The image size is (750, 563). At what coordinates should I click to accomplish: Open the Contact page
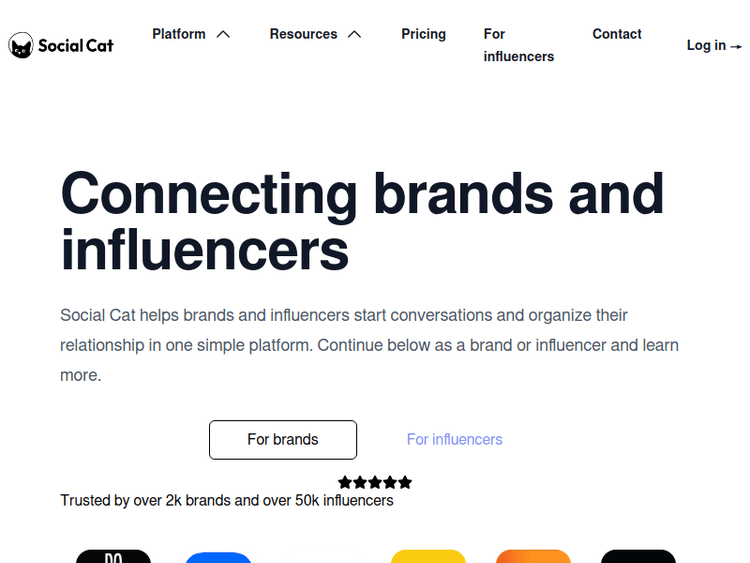[x=617, y=34]
